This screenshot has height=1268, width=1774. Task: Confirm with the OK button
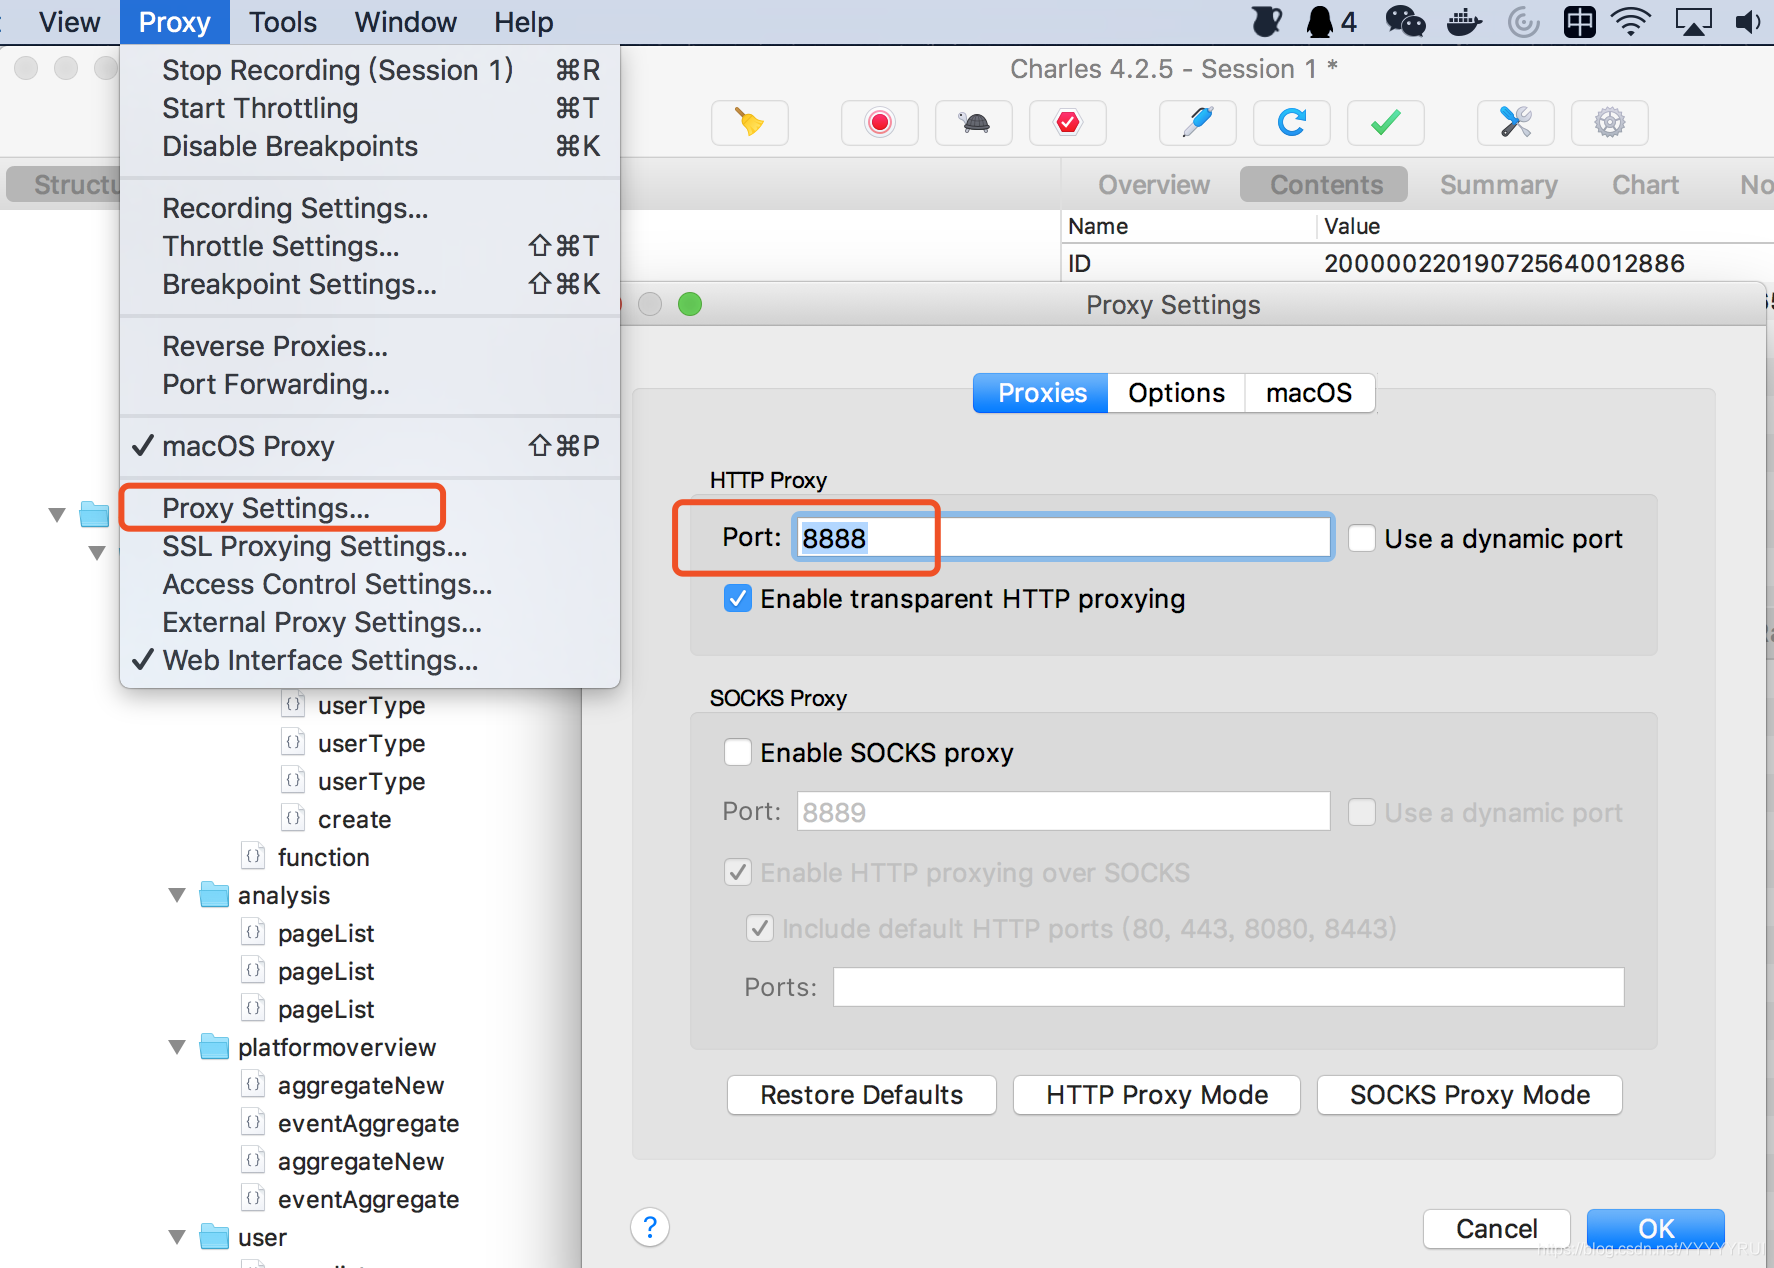tap(1656, 1228)
